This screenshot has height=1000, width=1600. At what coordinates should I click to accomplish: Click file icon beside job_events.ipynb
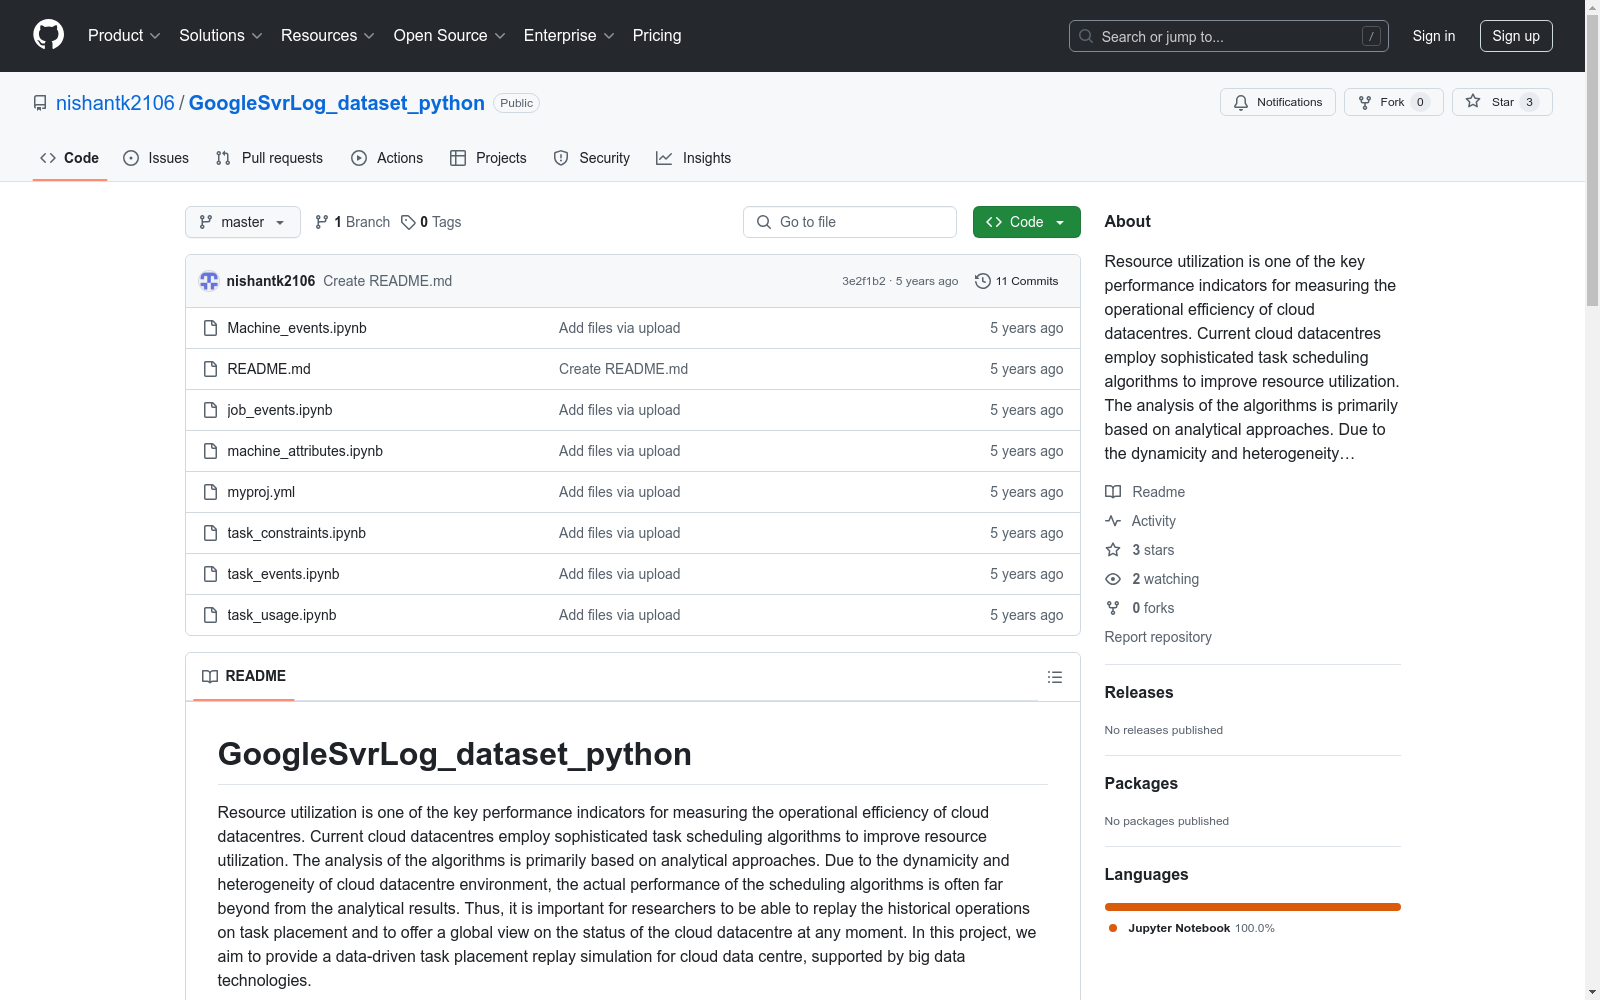click(210, 410)
